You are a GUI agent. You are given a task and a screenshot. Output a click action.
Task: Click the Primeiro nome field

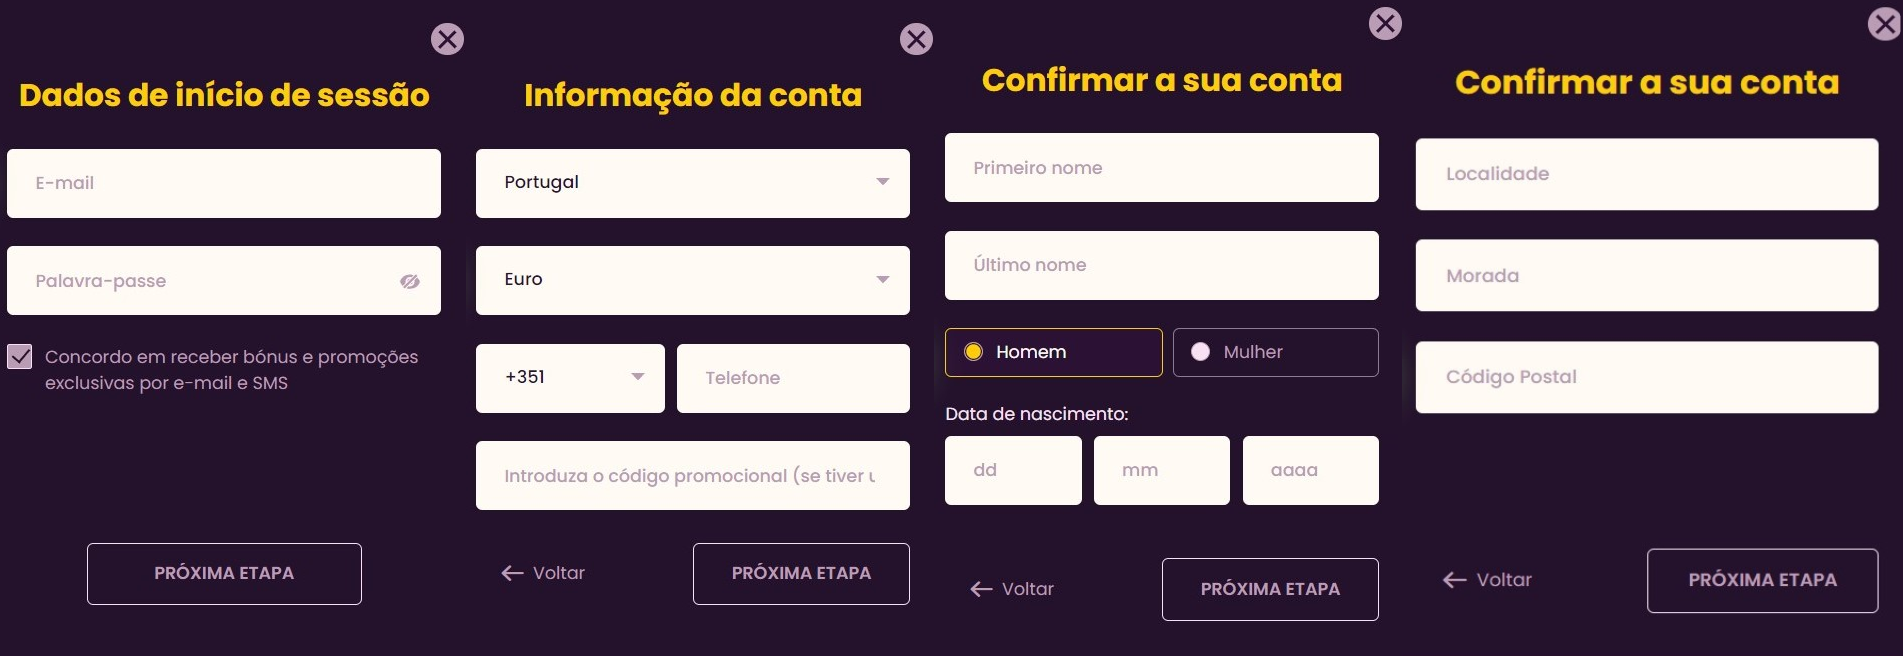[1161, 168]
